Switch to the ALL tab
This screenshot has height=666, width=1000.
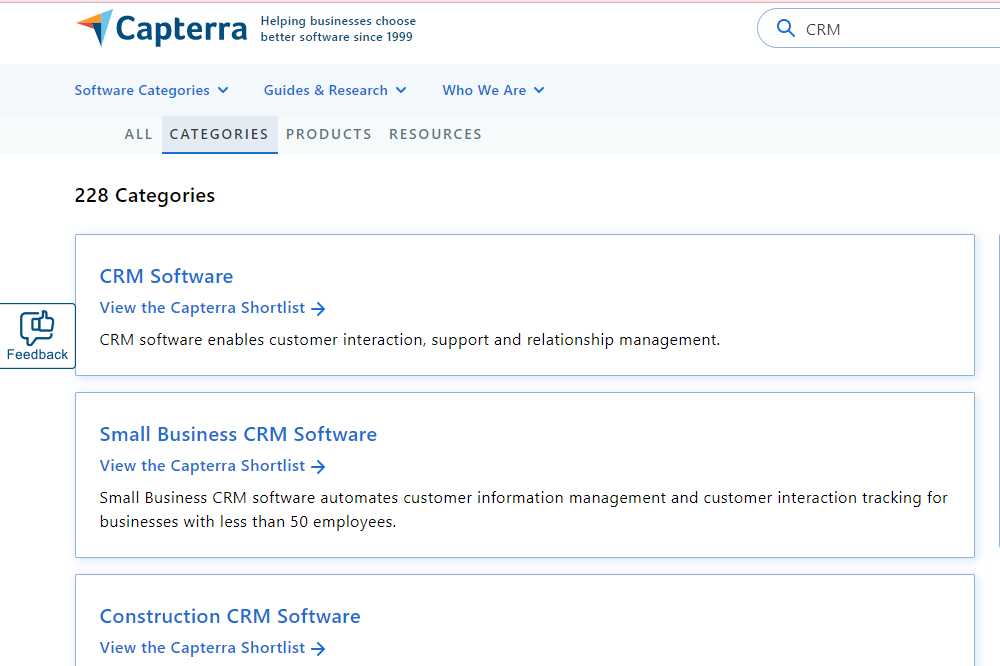point(138,134)
